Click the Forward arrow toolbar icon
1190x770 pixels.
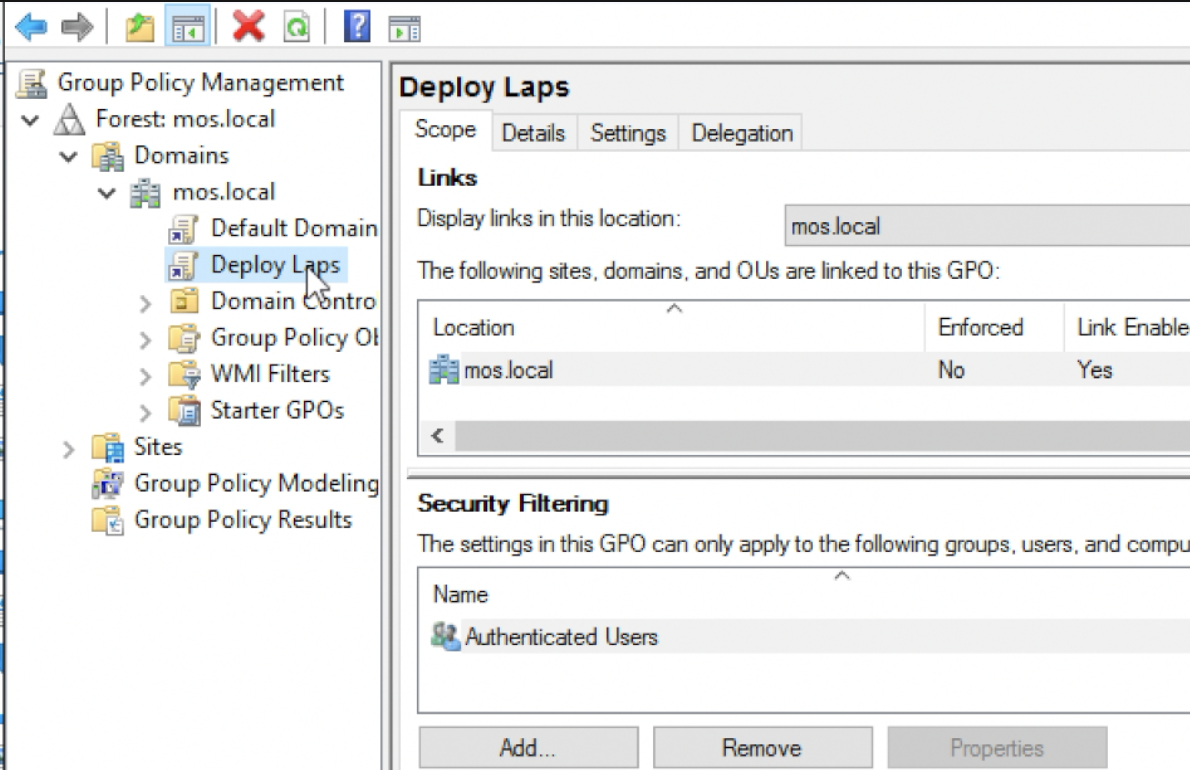[76, 27]
